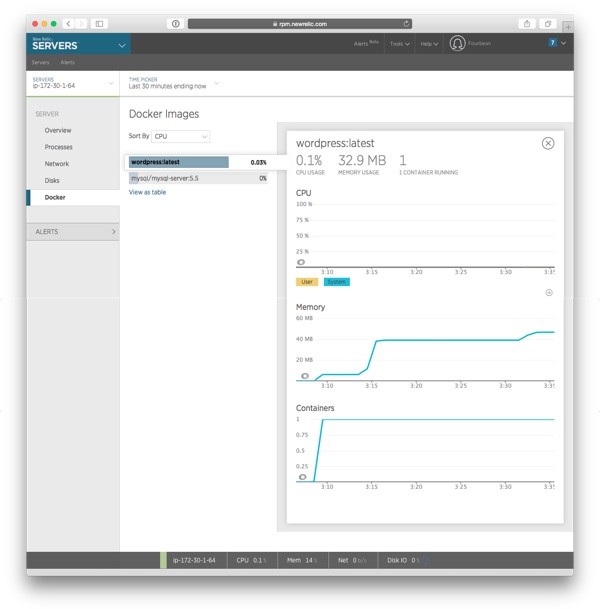The image size is (600, 609).
Task: Go to the Servers sub-nav tab
Action: [40, 62]
